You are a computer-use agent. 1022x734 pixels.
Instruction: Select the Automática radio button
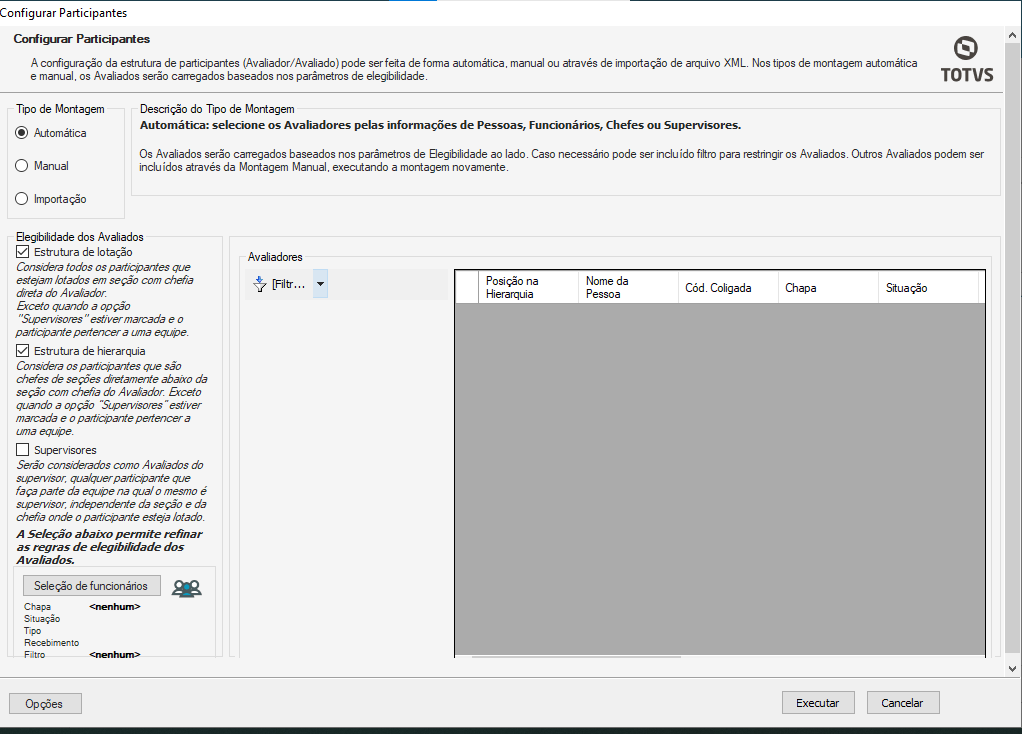tap(22, 133)
